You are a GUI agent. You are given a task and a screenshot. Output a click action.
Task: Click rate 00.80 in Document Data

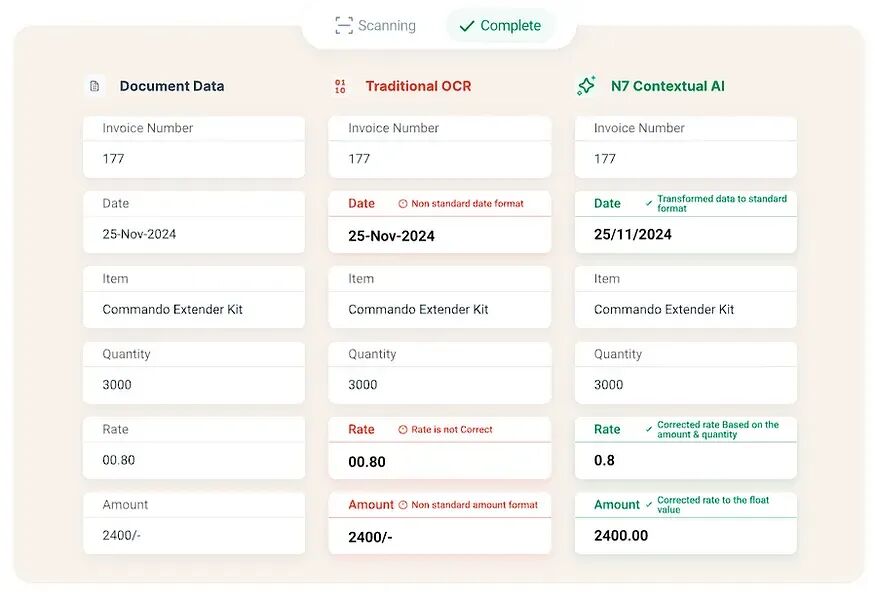click(118, 460)
